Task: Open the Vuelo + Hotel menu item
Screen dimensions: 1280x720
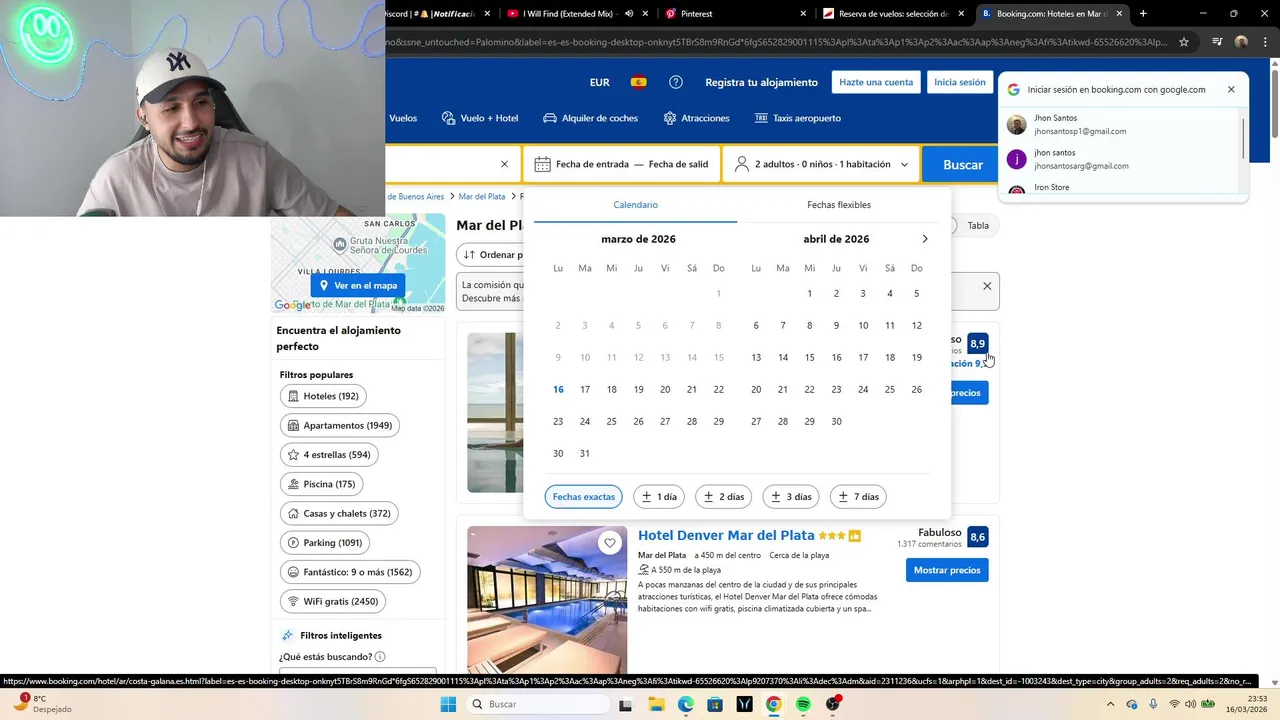Action: point(480,118)
